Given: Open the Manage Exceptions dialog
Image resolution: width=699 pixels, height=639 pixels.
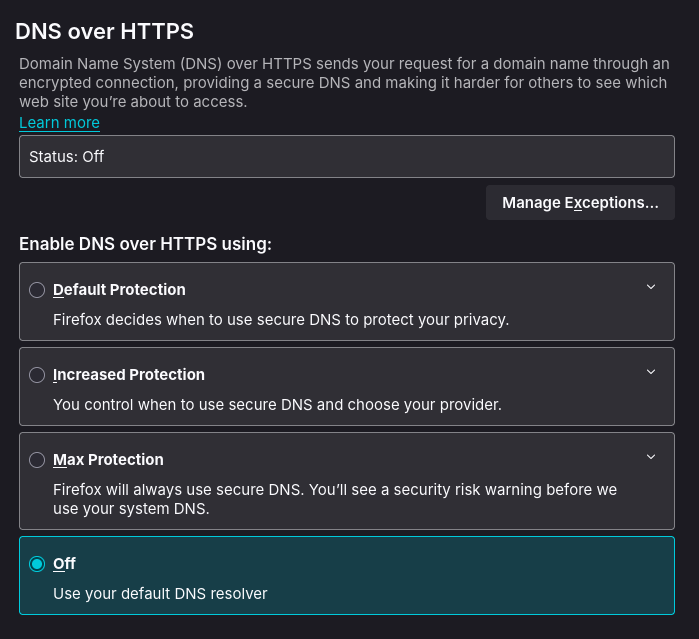Looking at the screenshot, I should (x=580, y=202).
